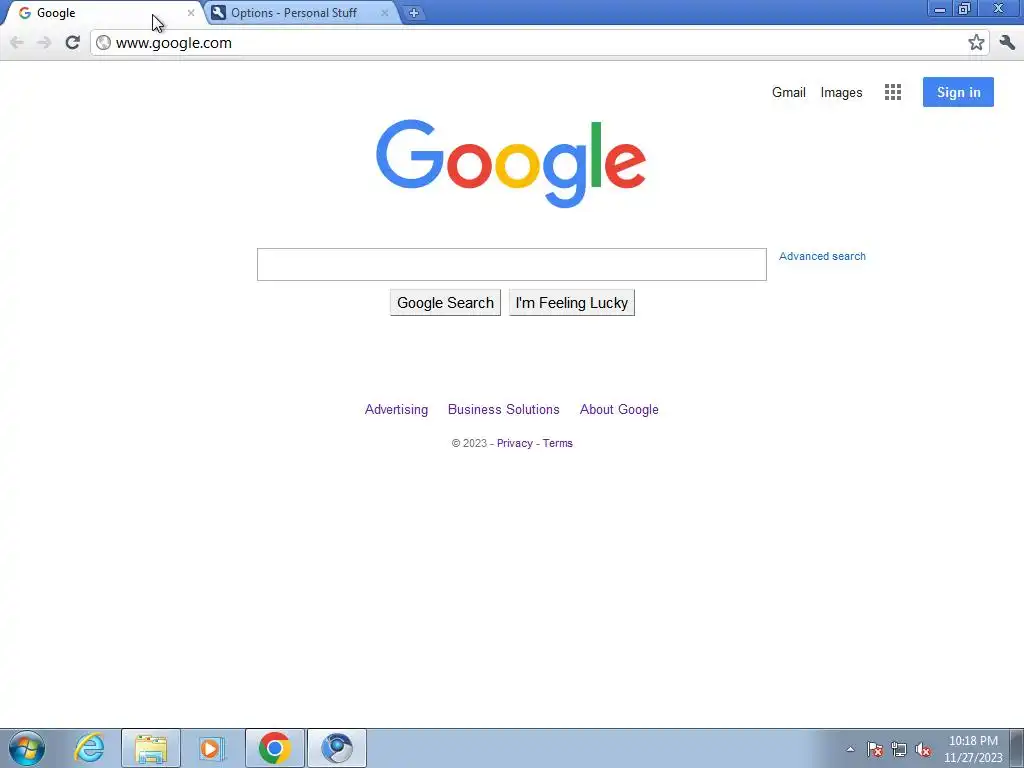Reload the current page
The width and height of the screenshot is (1024, 768).
coord(72,42)
